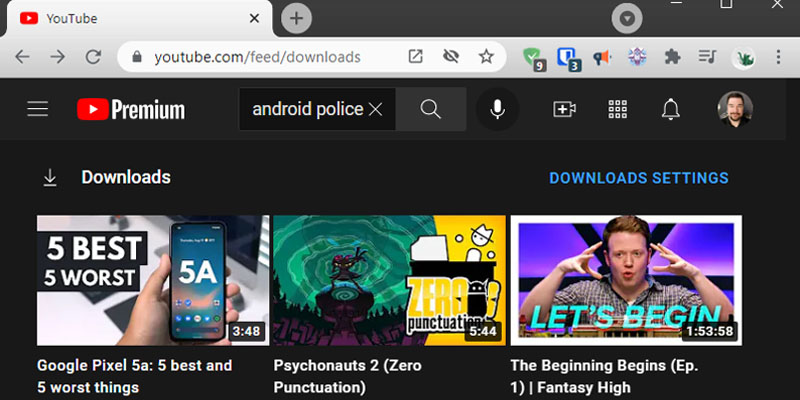Click the open-in-app icon in address bar
The image size is (800, 400).
coord(416,57)
